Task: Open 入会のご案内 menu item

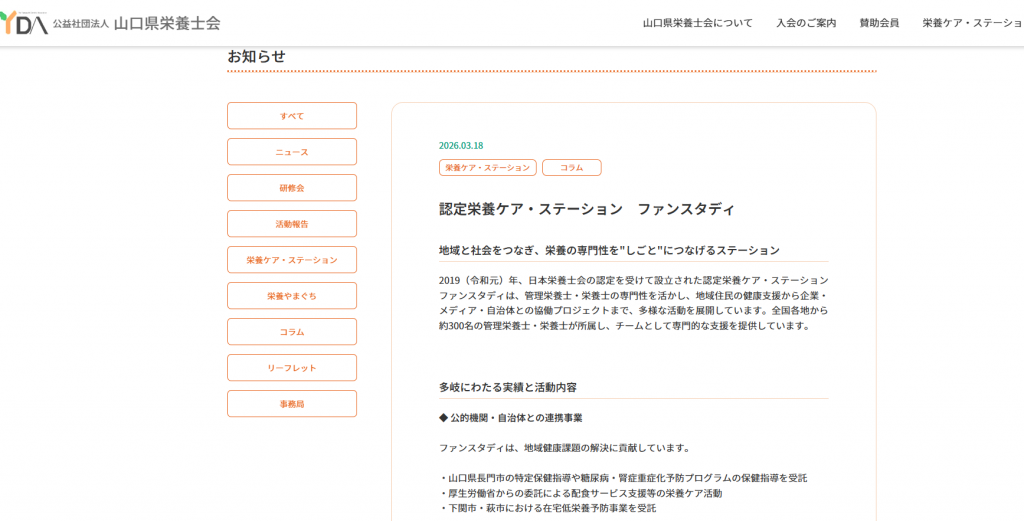Action: (806, 23)
